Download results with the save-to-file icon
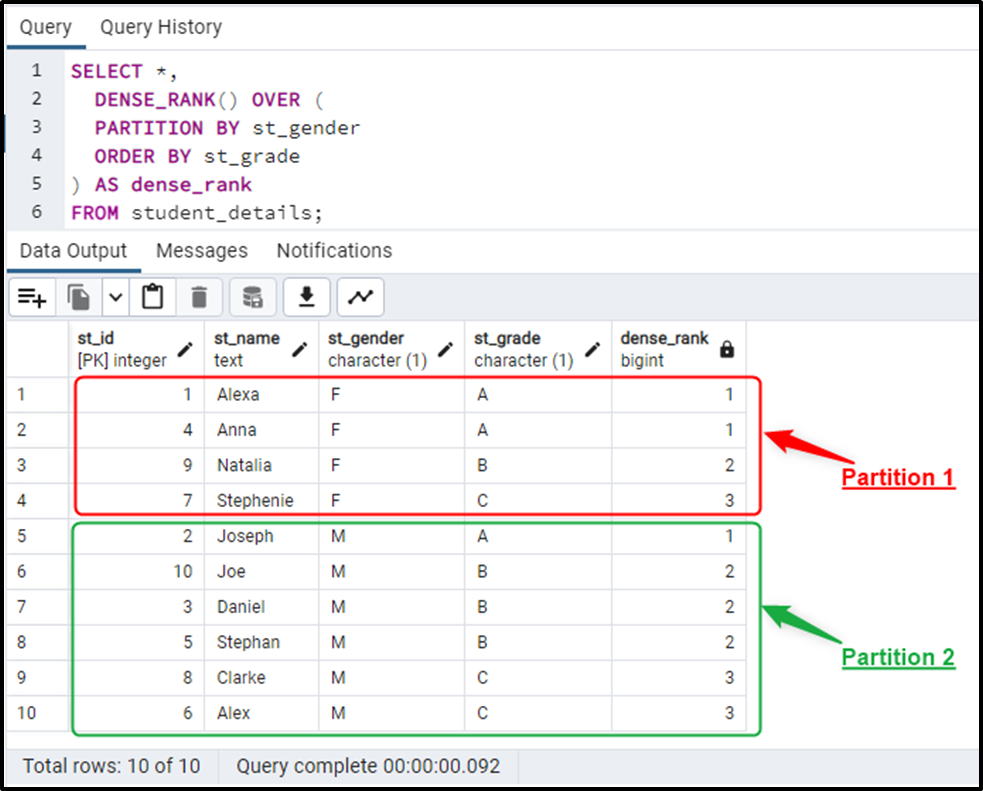 click(307, 297)
